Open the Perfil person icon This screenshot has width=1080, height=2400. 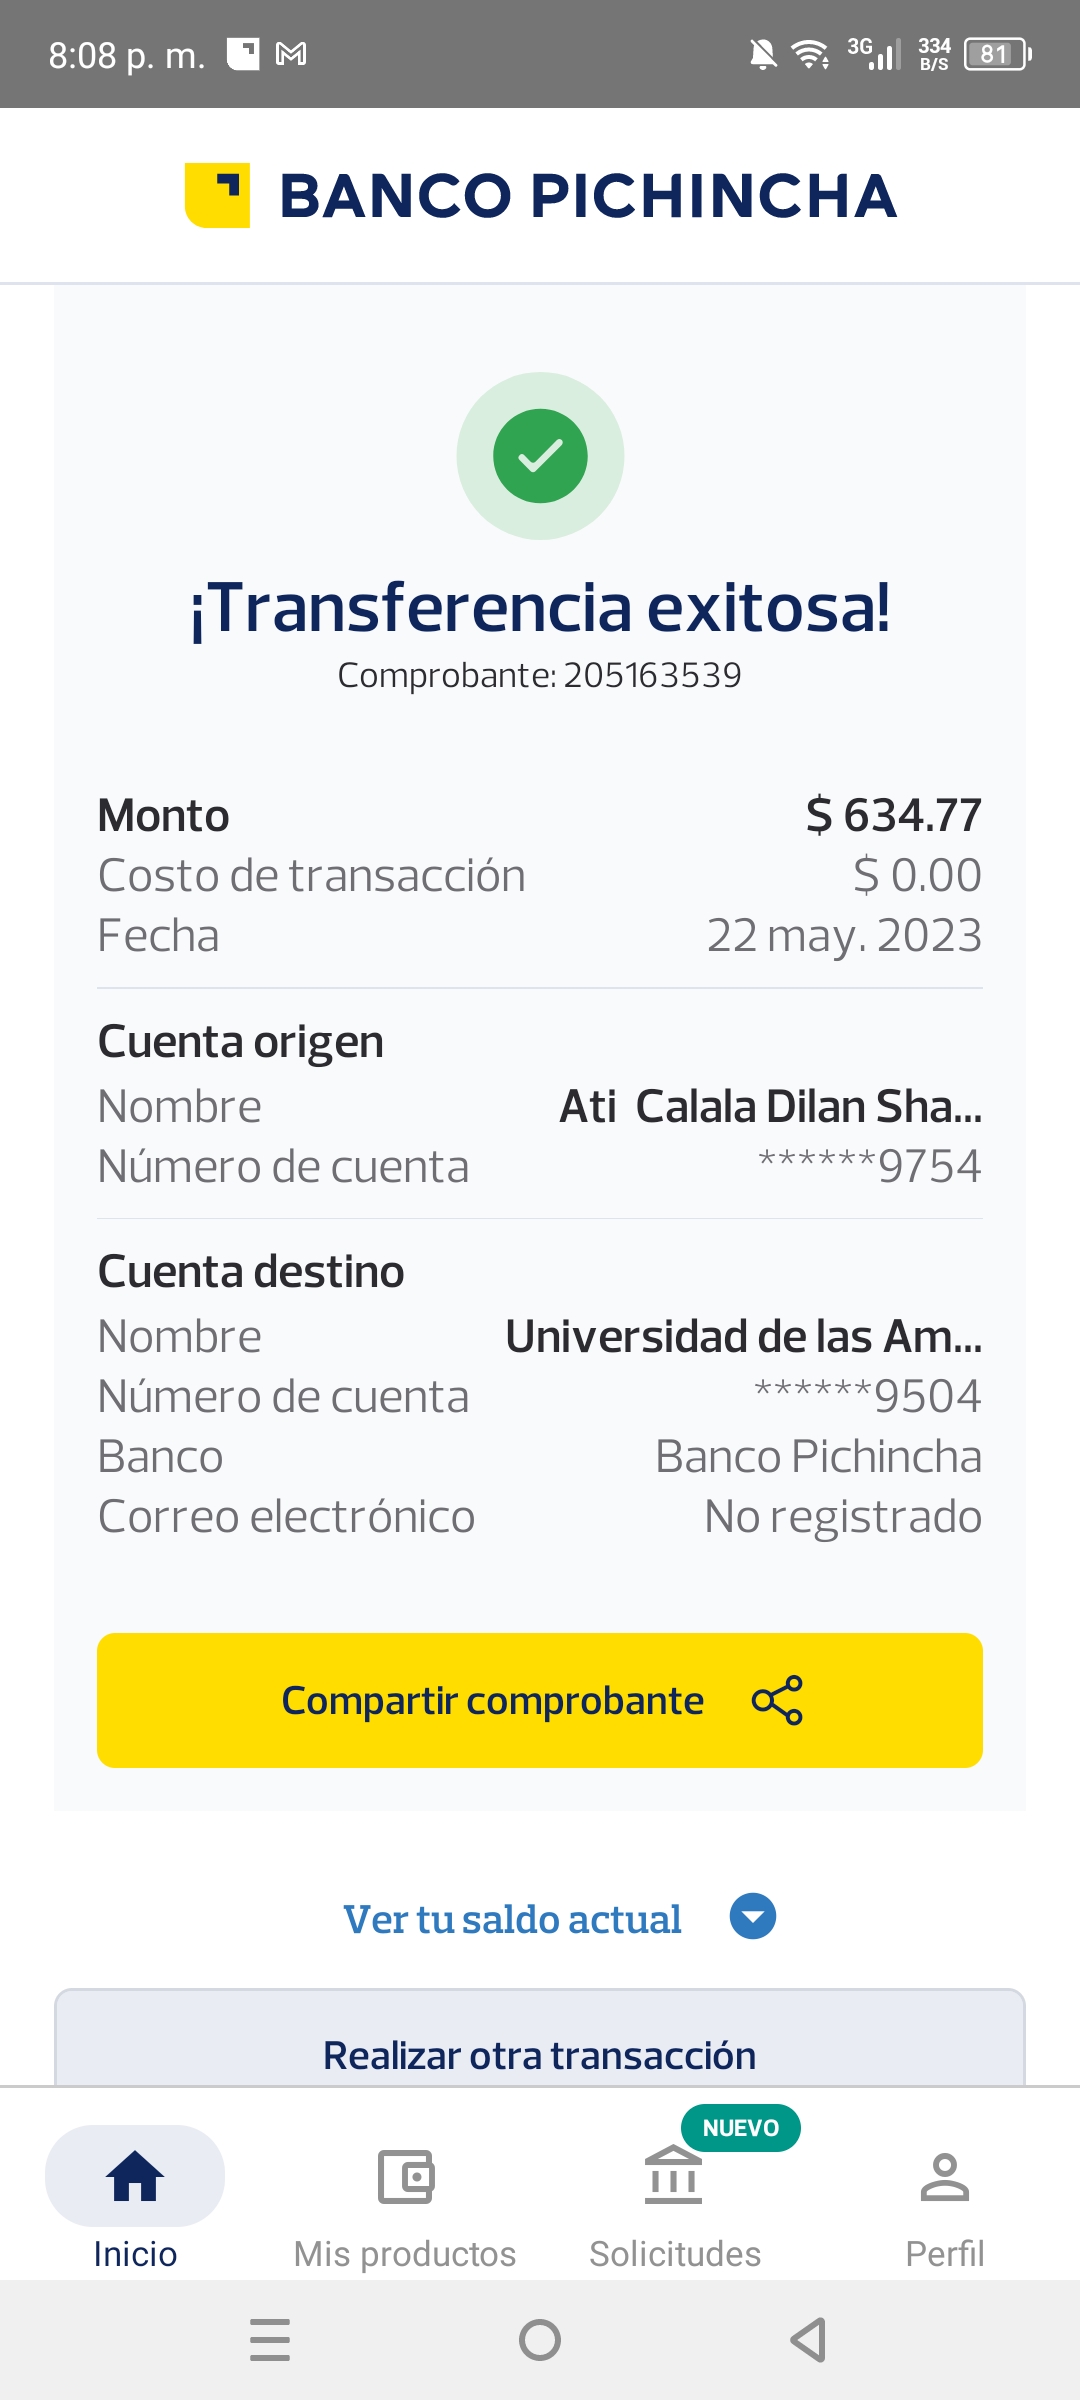tap(944, 2176)
